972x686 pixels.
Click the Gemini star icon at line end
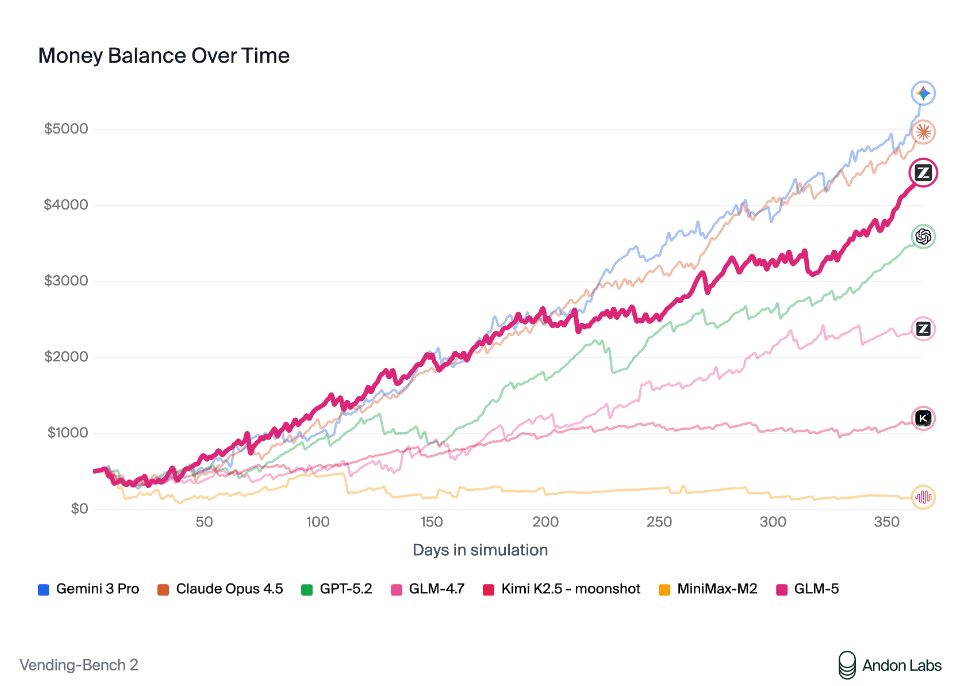click(923, 93)
